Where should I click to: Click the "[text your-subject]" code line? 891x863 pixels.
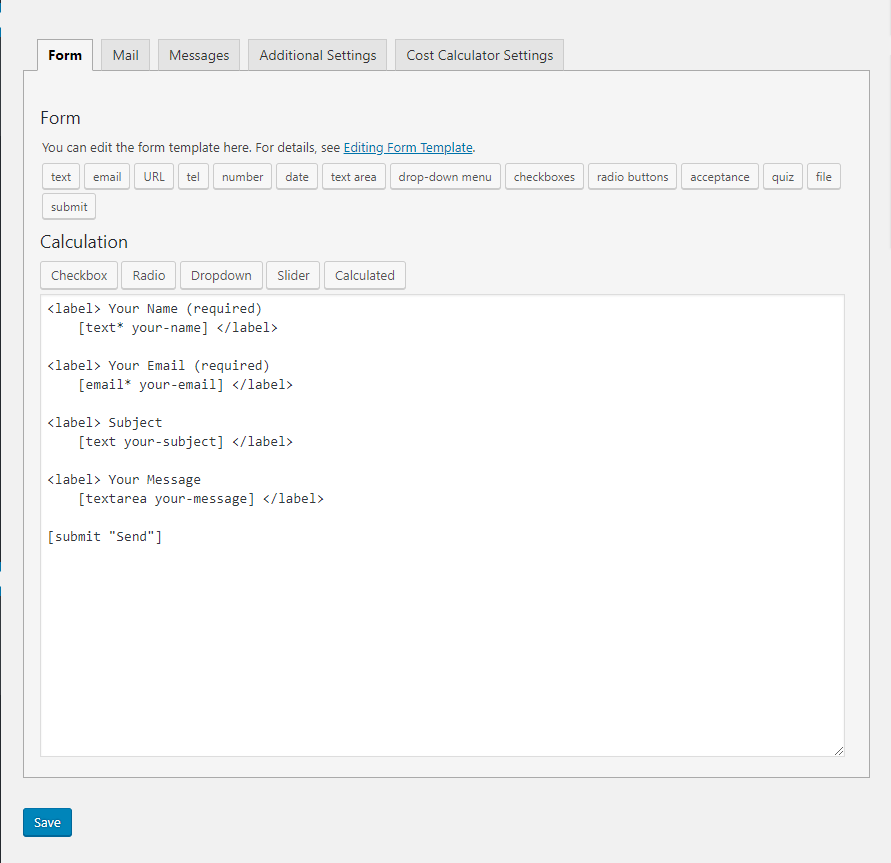click(185, 441)
